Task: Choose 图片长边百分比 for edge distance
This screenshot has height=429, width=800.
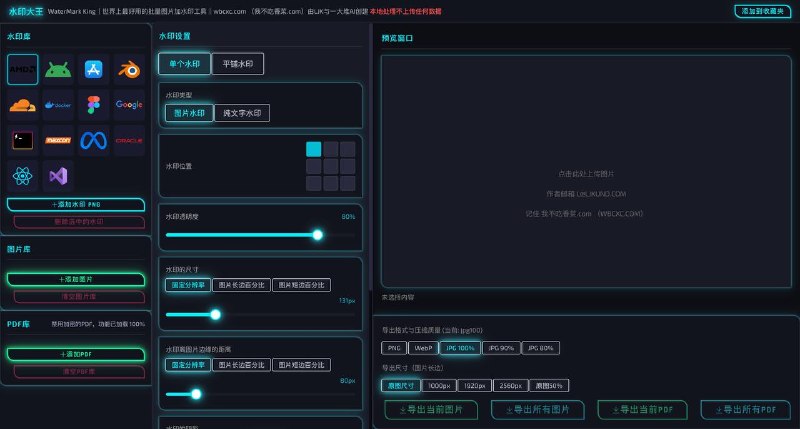Action: click(x=241, y=365)
